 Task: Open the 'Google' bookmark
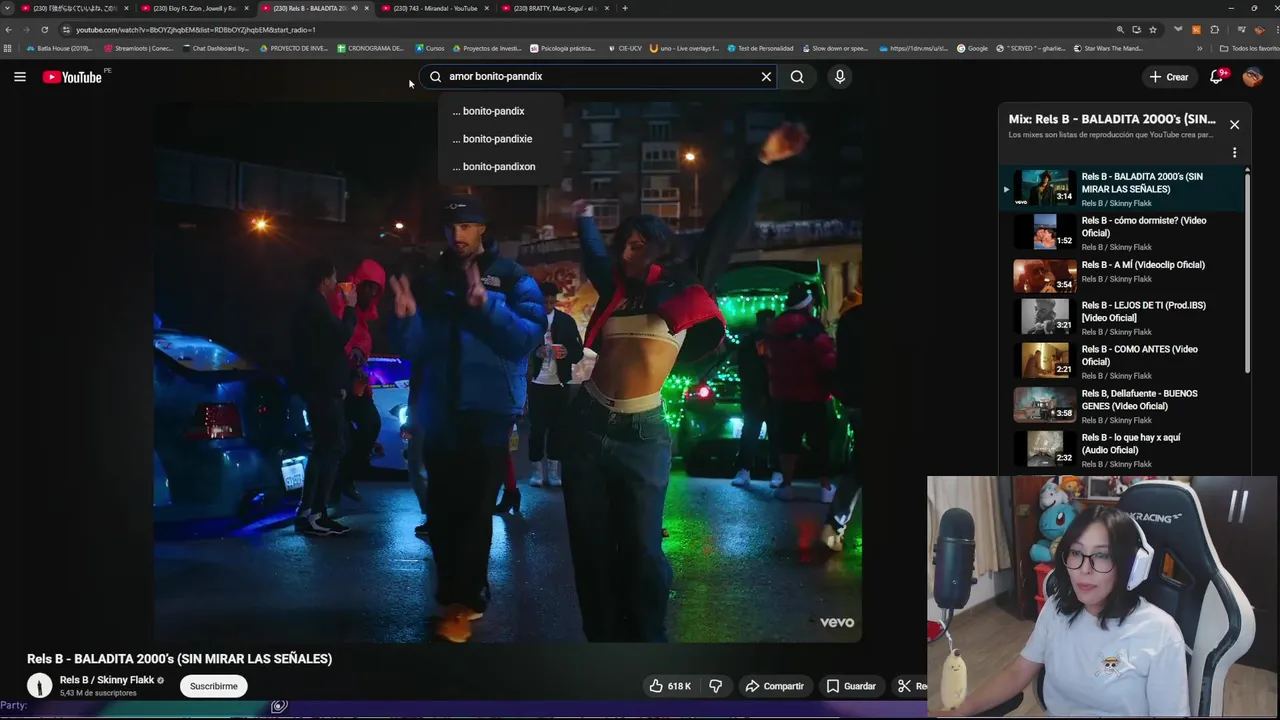coord(972,48)
